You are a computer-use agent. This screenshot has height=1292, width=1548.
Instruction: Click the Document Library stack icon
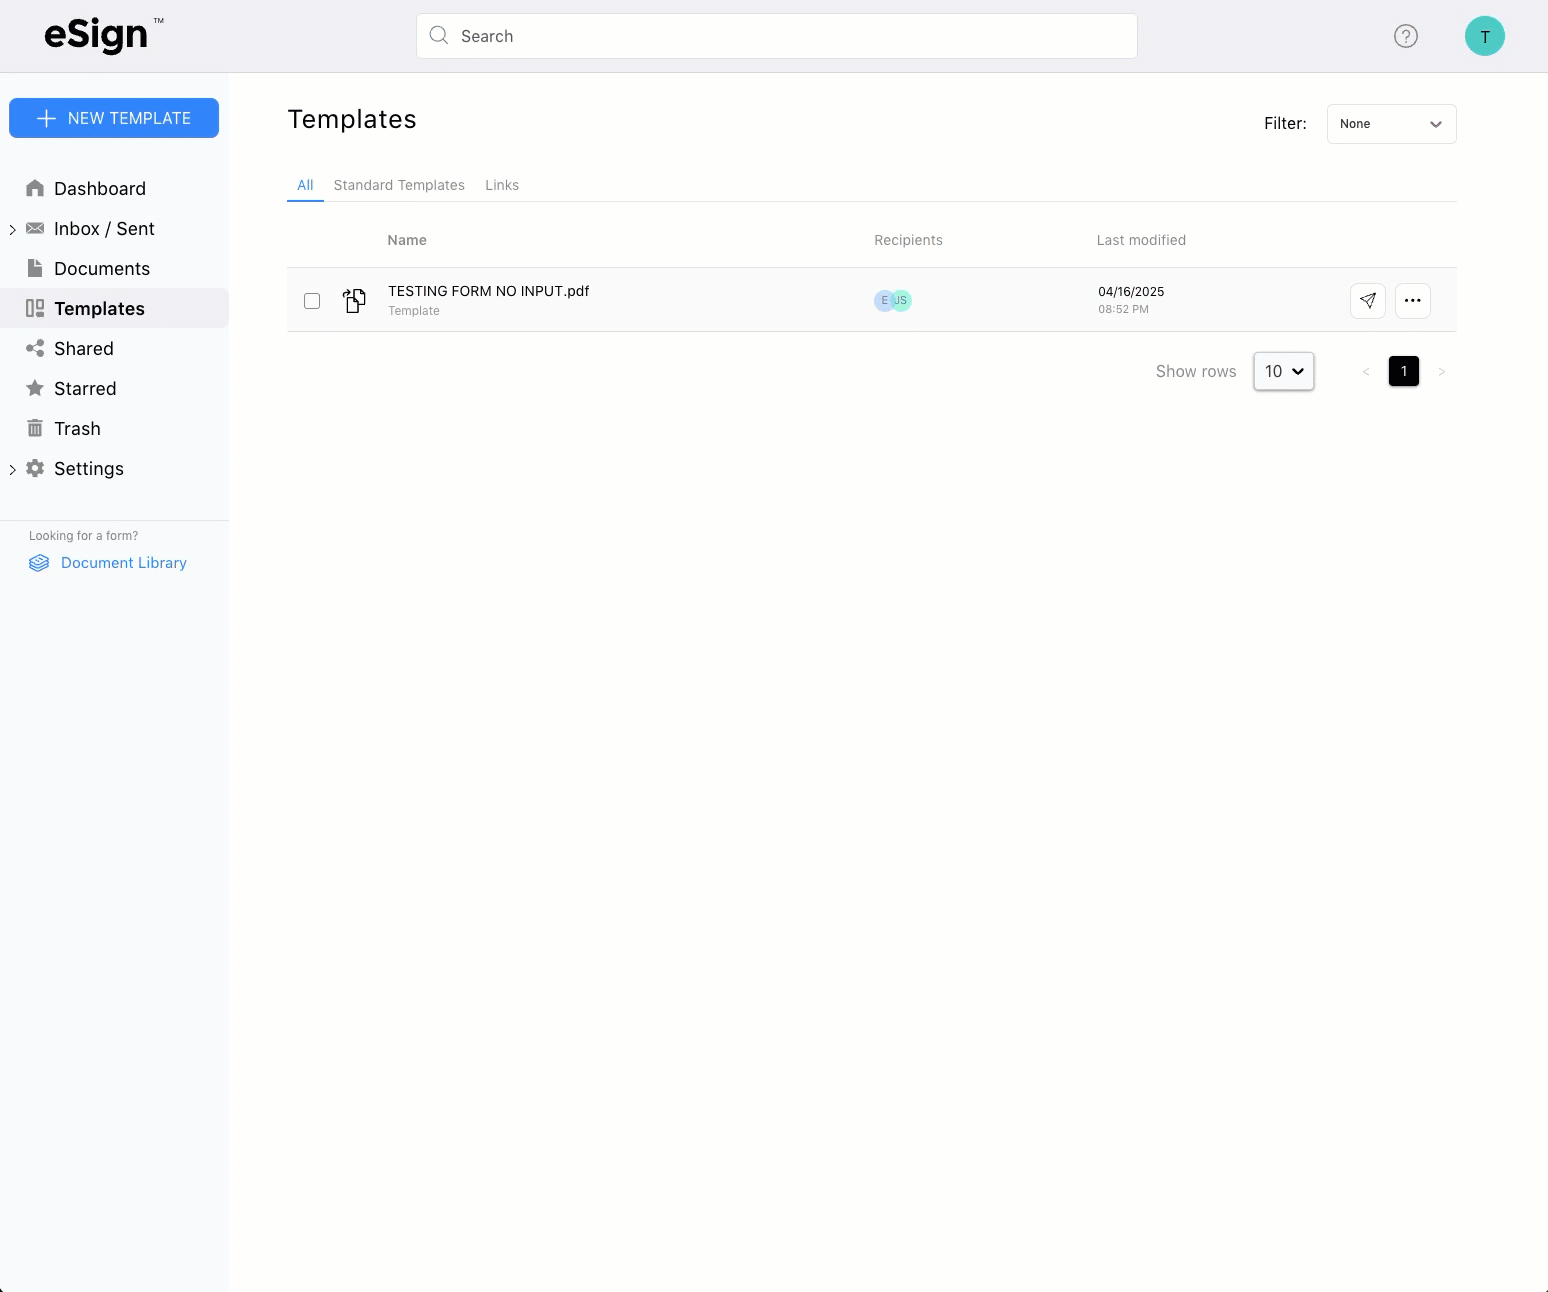tap(39, 563)
